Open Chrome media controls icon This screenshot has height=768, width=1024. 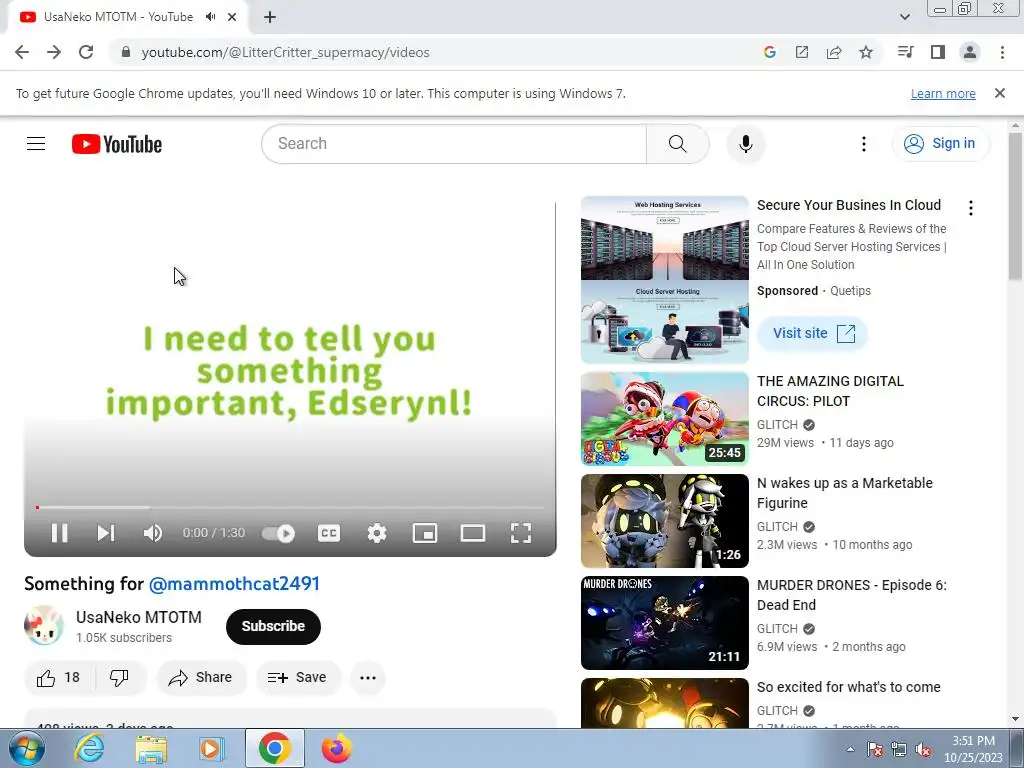[x=905, y=52]
